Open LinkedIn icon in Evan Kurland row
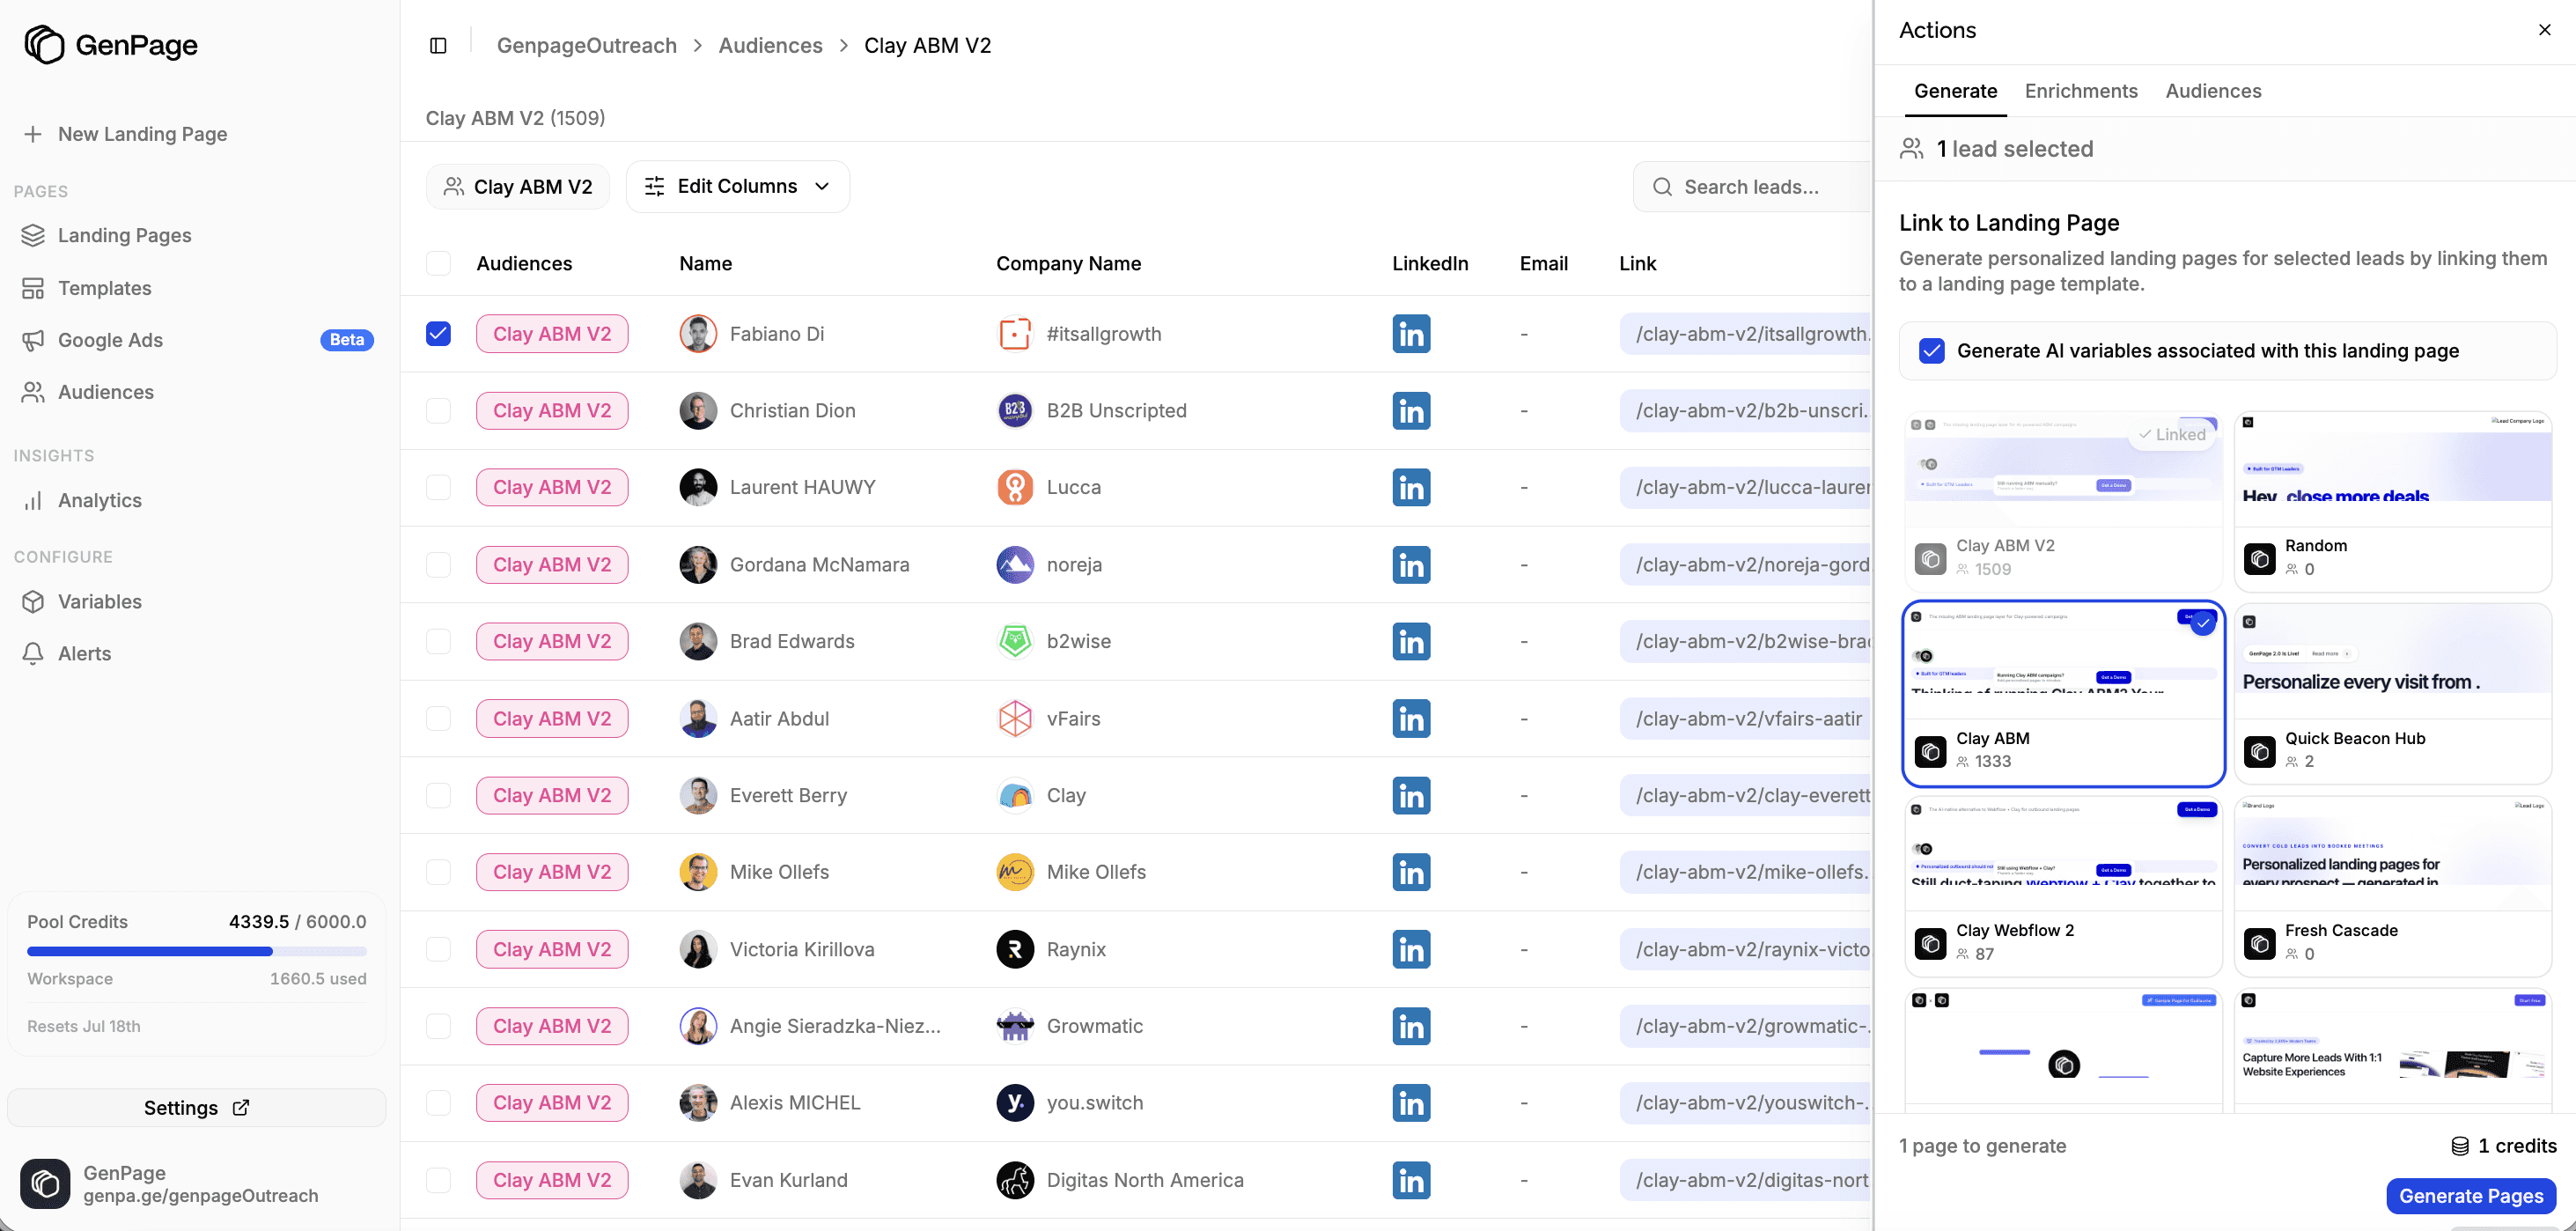Image resolution: width=2576 pixels, height=1231 pixels. pos(1411,1180)
